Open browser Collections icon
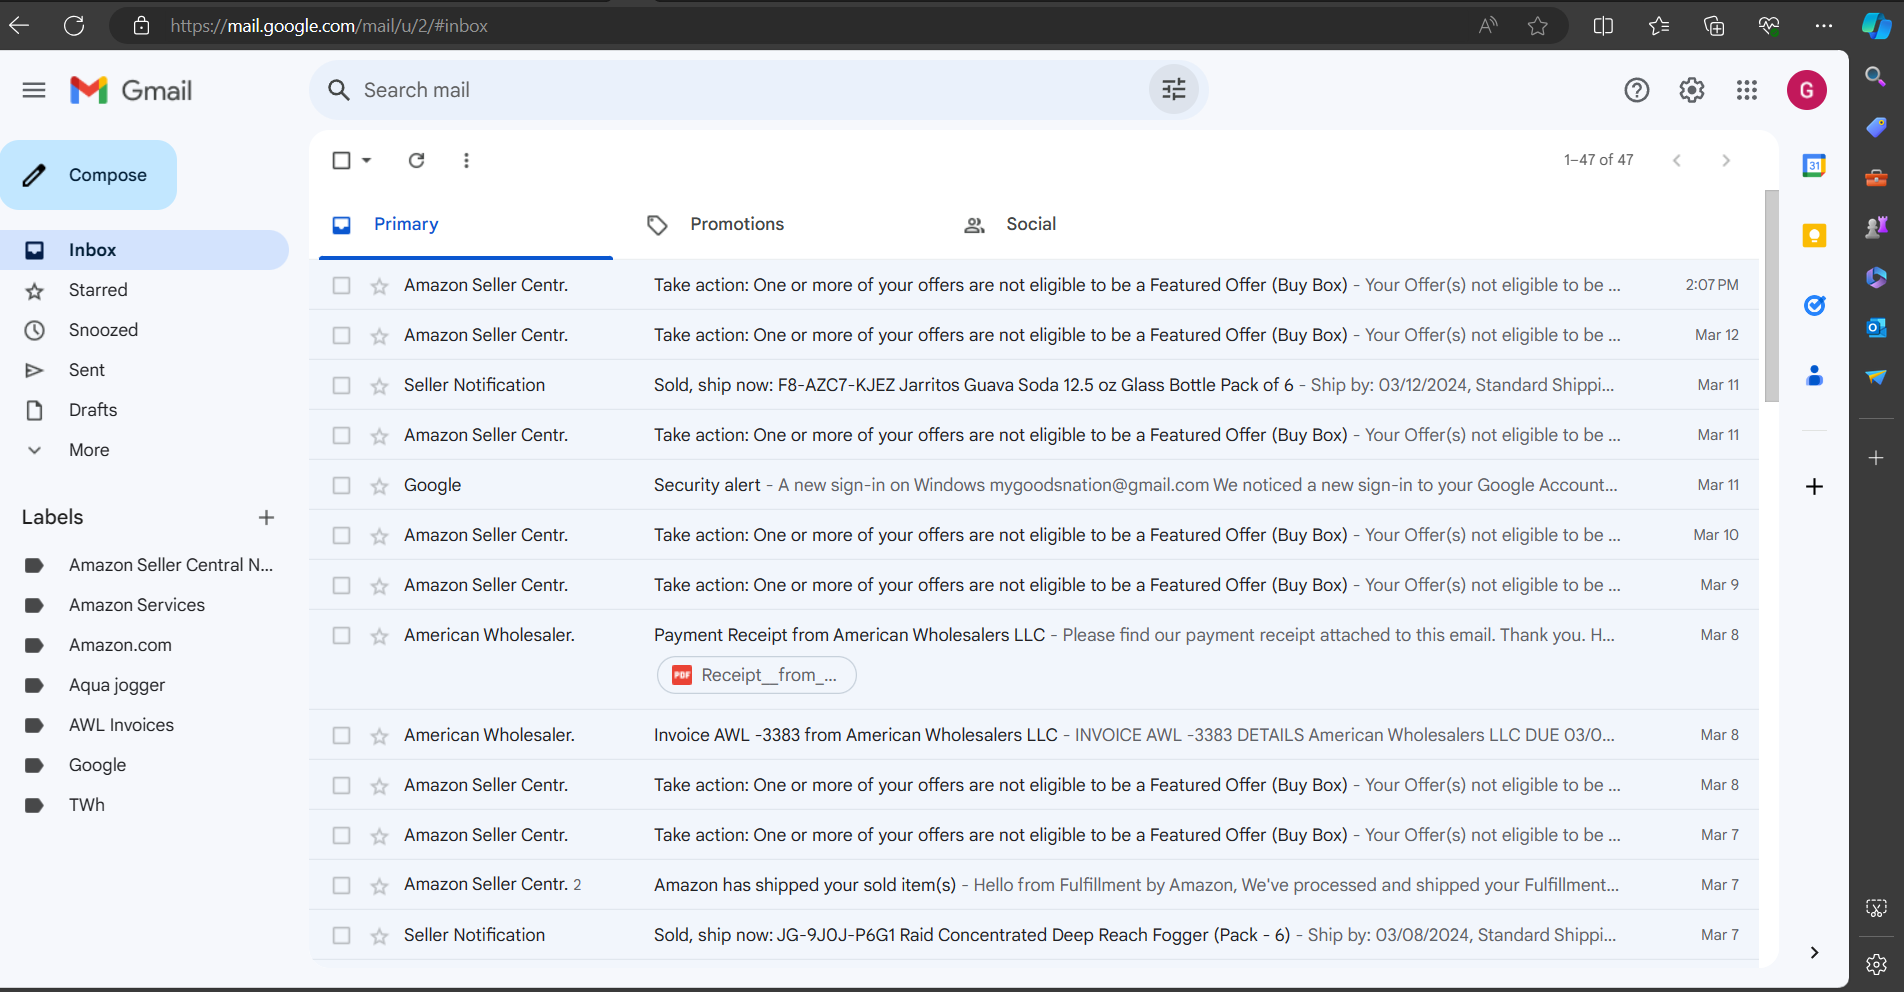 tap(1714, 26)
